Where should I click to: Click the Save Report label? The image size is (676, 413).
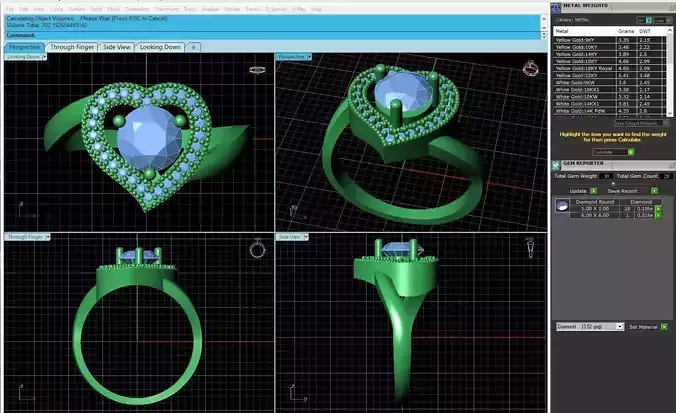[x=622, y=191]
